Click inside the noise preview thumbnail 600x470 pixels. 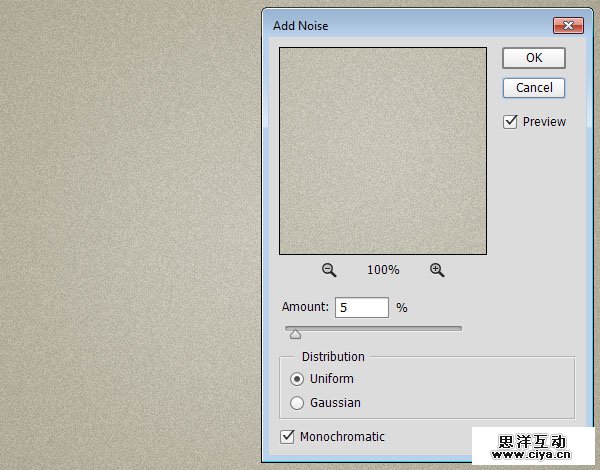[x=383, y=150]
